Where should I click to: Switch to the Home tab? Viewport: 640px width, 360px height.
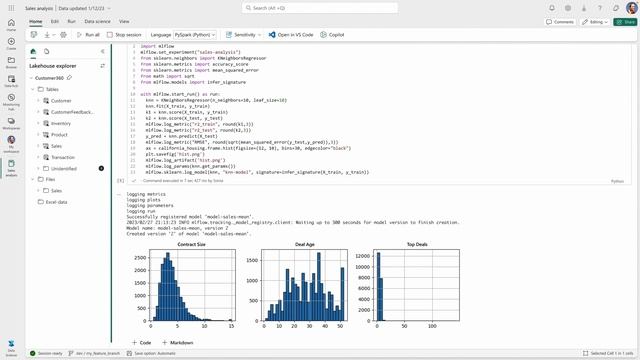36,21
